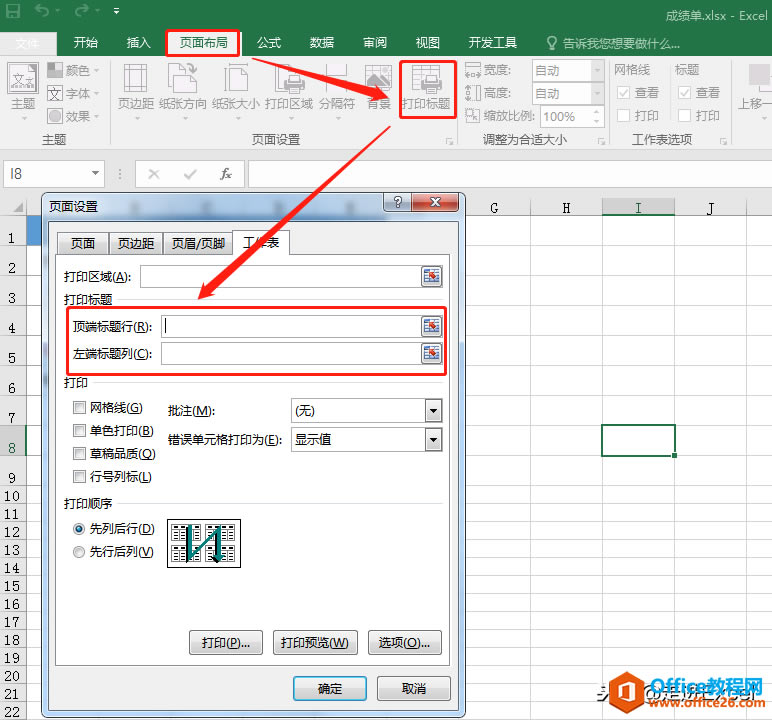Toggle 标题 打印 checkbox in ribbon
Screen dimensions: 772x720
684,115
